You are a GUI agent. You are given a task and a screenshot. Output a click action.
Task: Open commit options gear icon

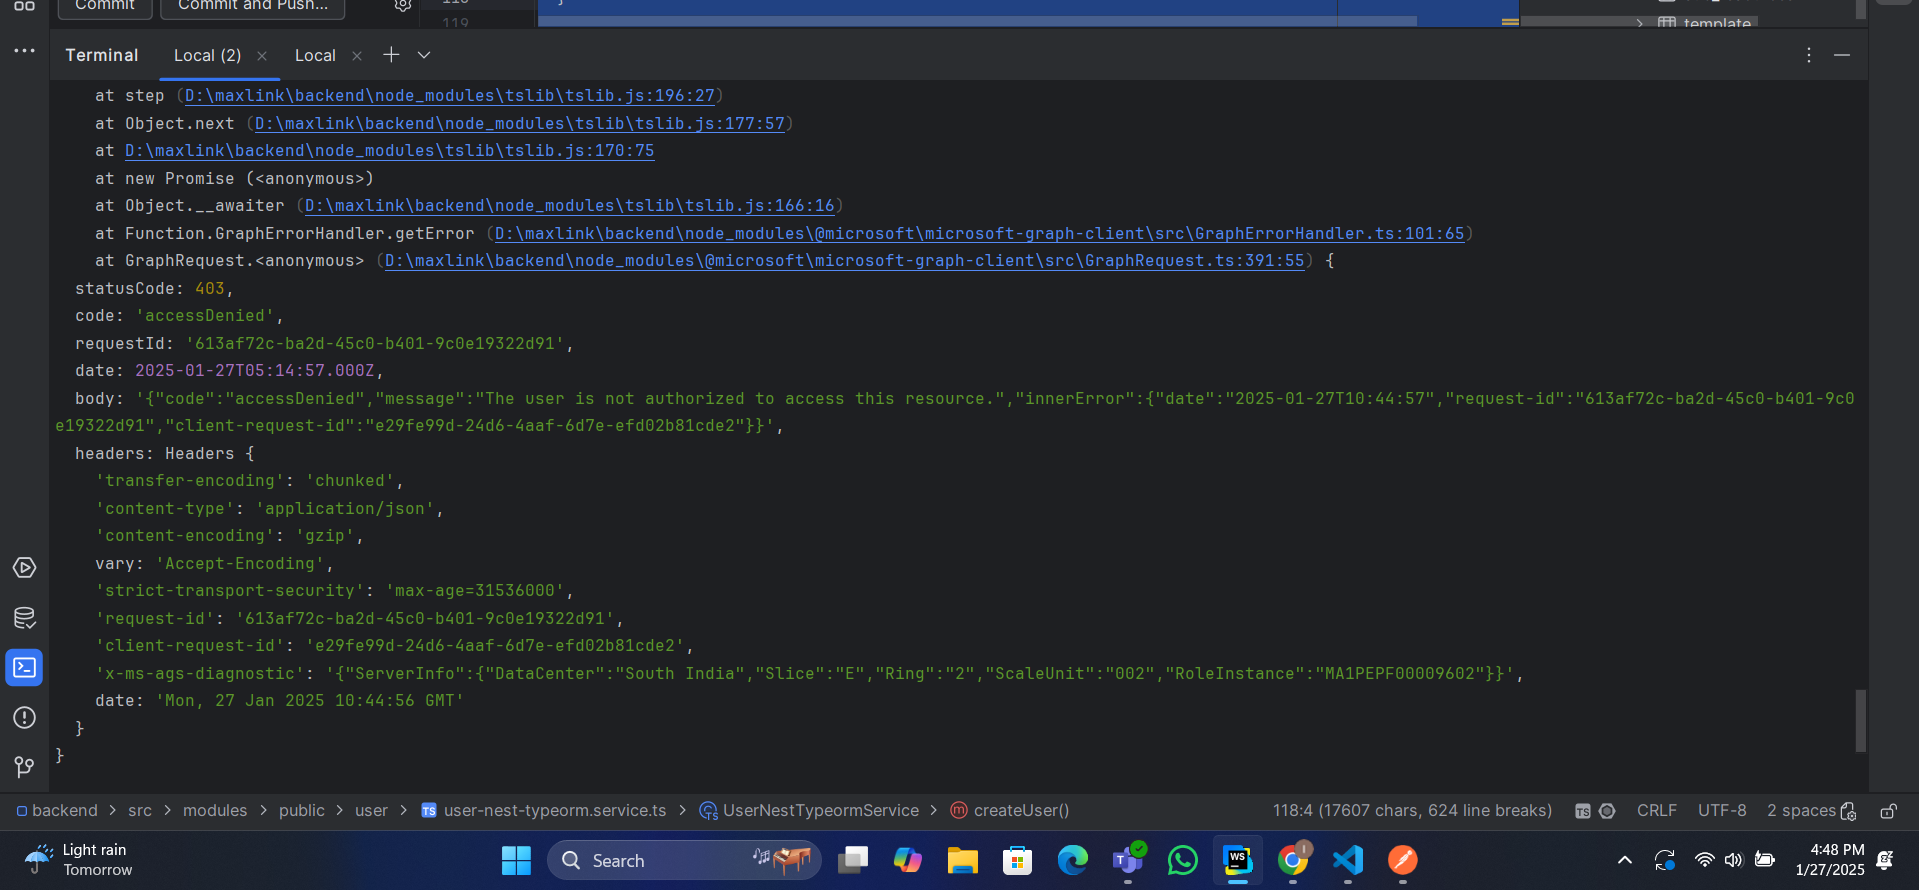coord(402,5)
